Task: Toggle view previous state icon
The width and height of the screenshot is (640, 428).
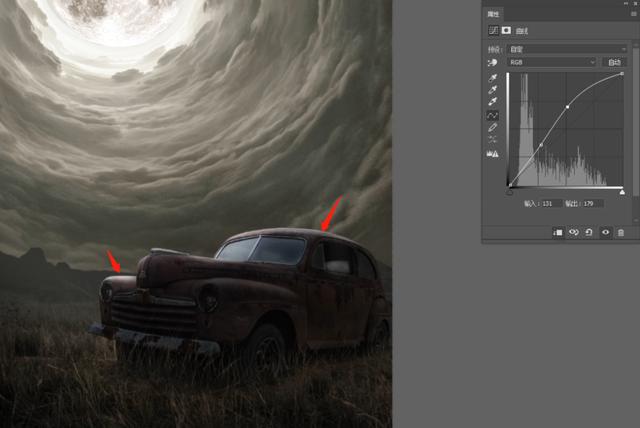Action: coord(573,232)
